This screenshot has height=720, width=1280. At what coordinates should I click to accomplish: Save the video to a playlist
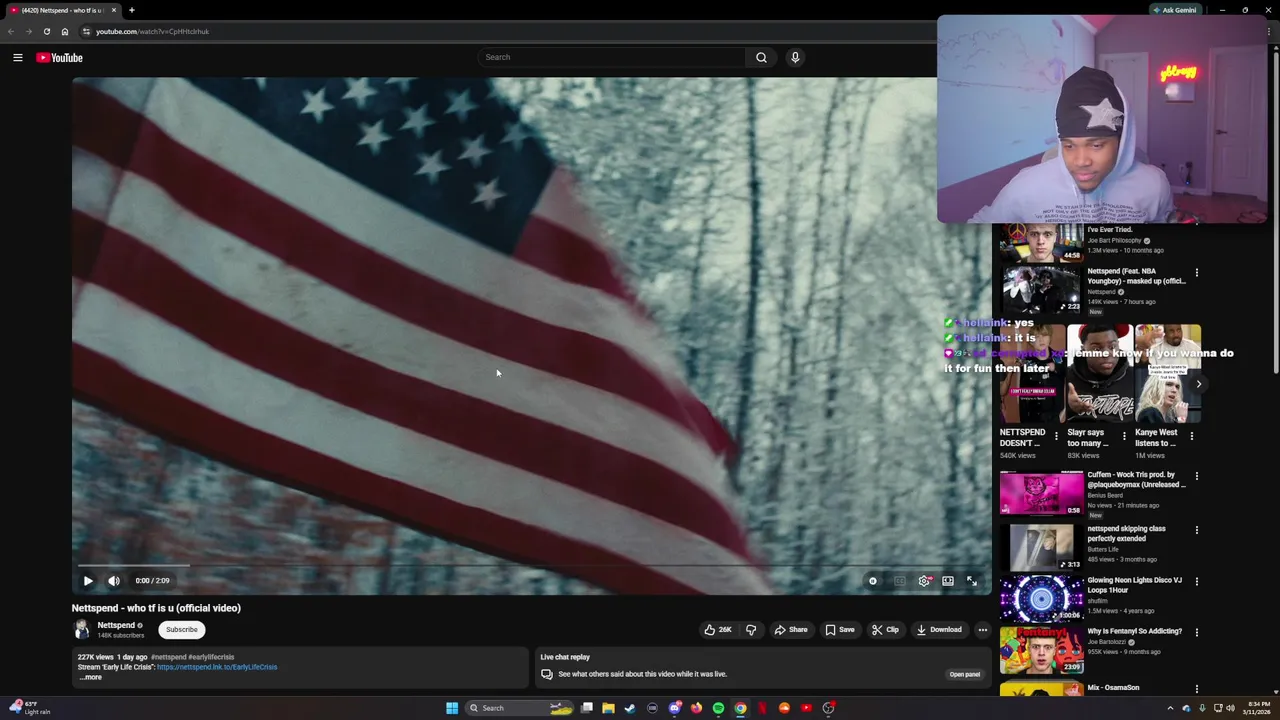840,630
